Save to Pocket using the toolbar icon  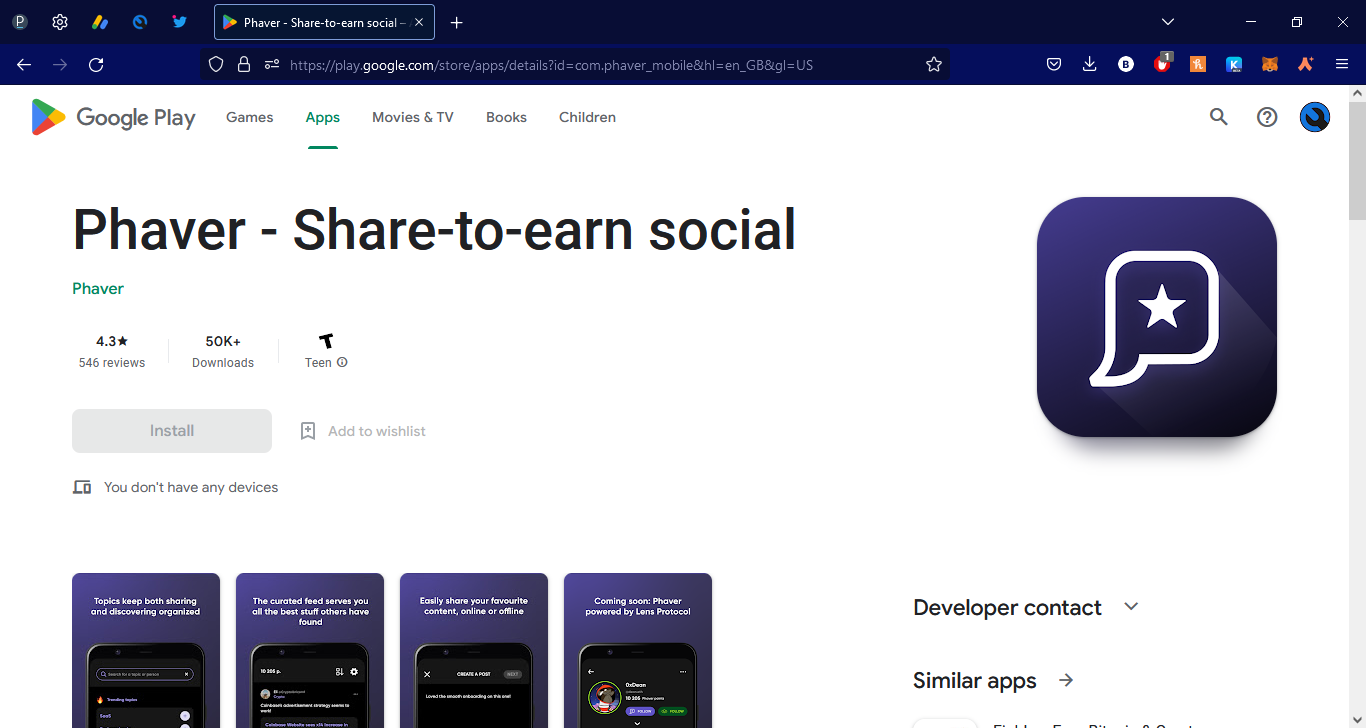click(x=1054, y=64)
